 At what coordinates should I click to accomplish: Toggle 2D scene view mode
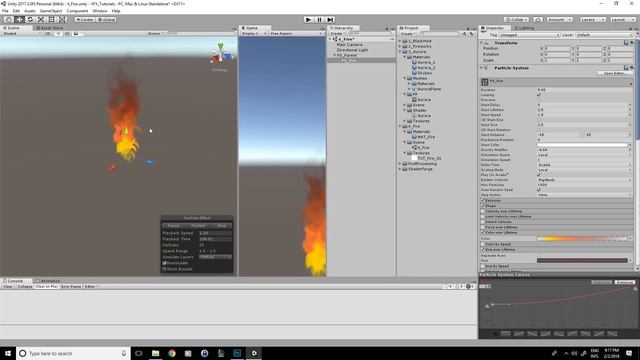tap(48, 33)
